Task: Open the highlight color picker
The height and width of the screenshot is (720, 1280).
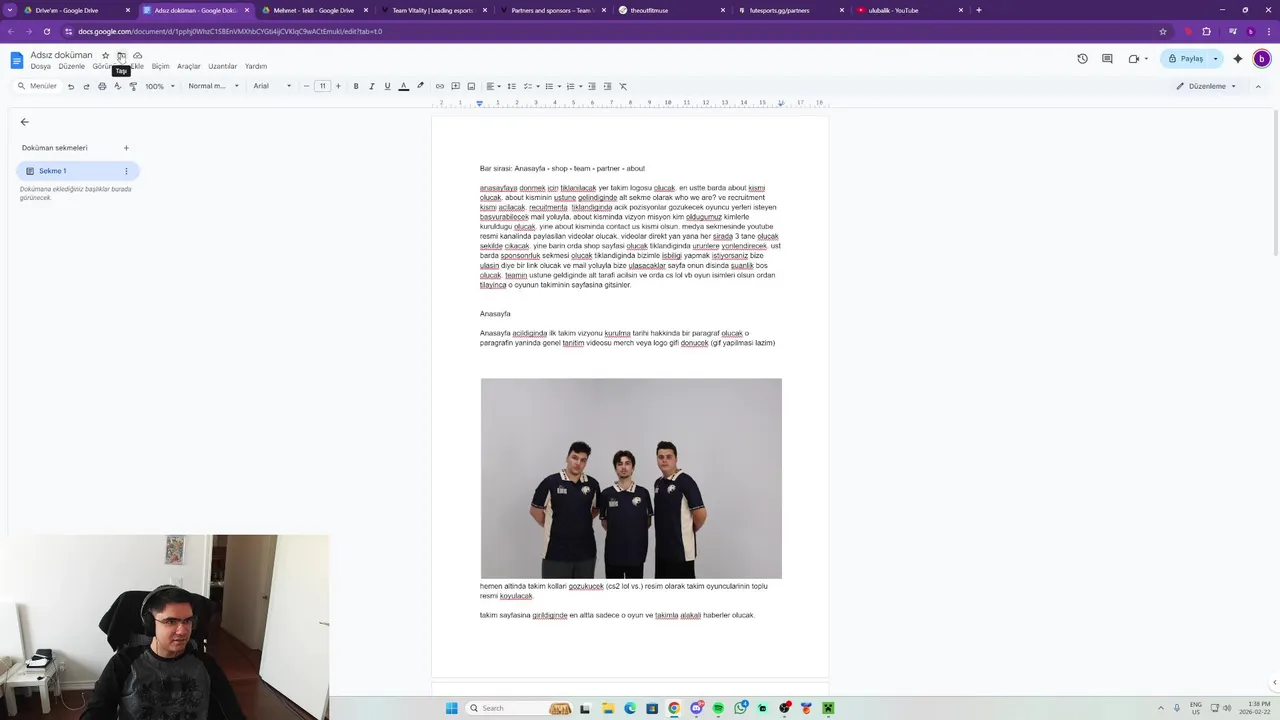Action: pos(420,86)
